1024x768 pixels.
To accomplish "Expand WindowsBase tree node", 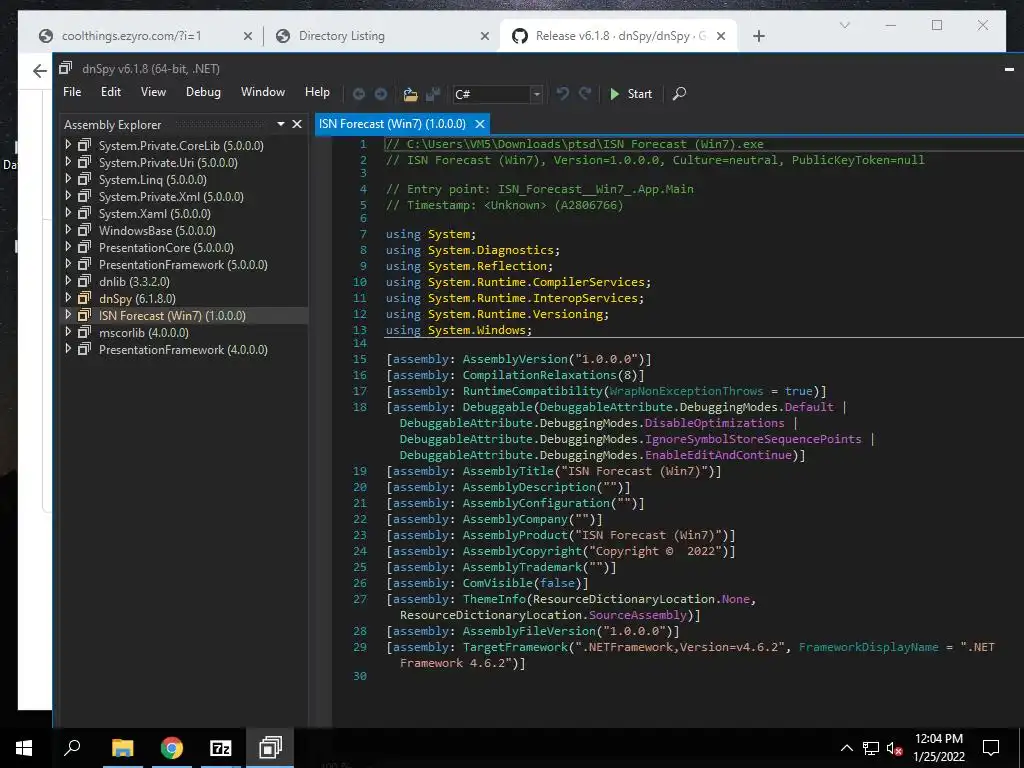I will click(68, 230).
